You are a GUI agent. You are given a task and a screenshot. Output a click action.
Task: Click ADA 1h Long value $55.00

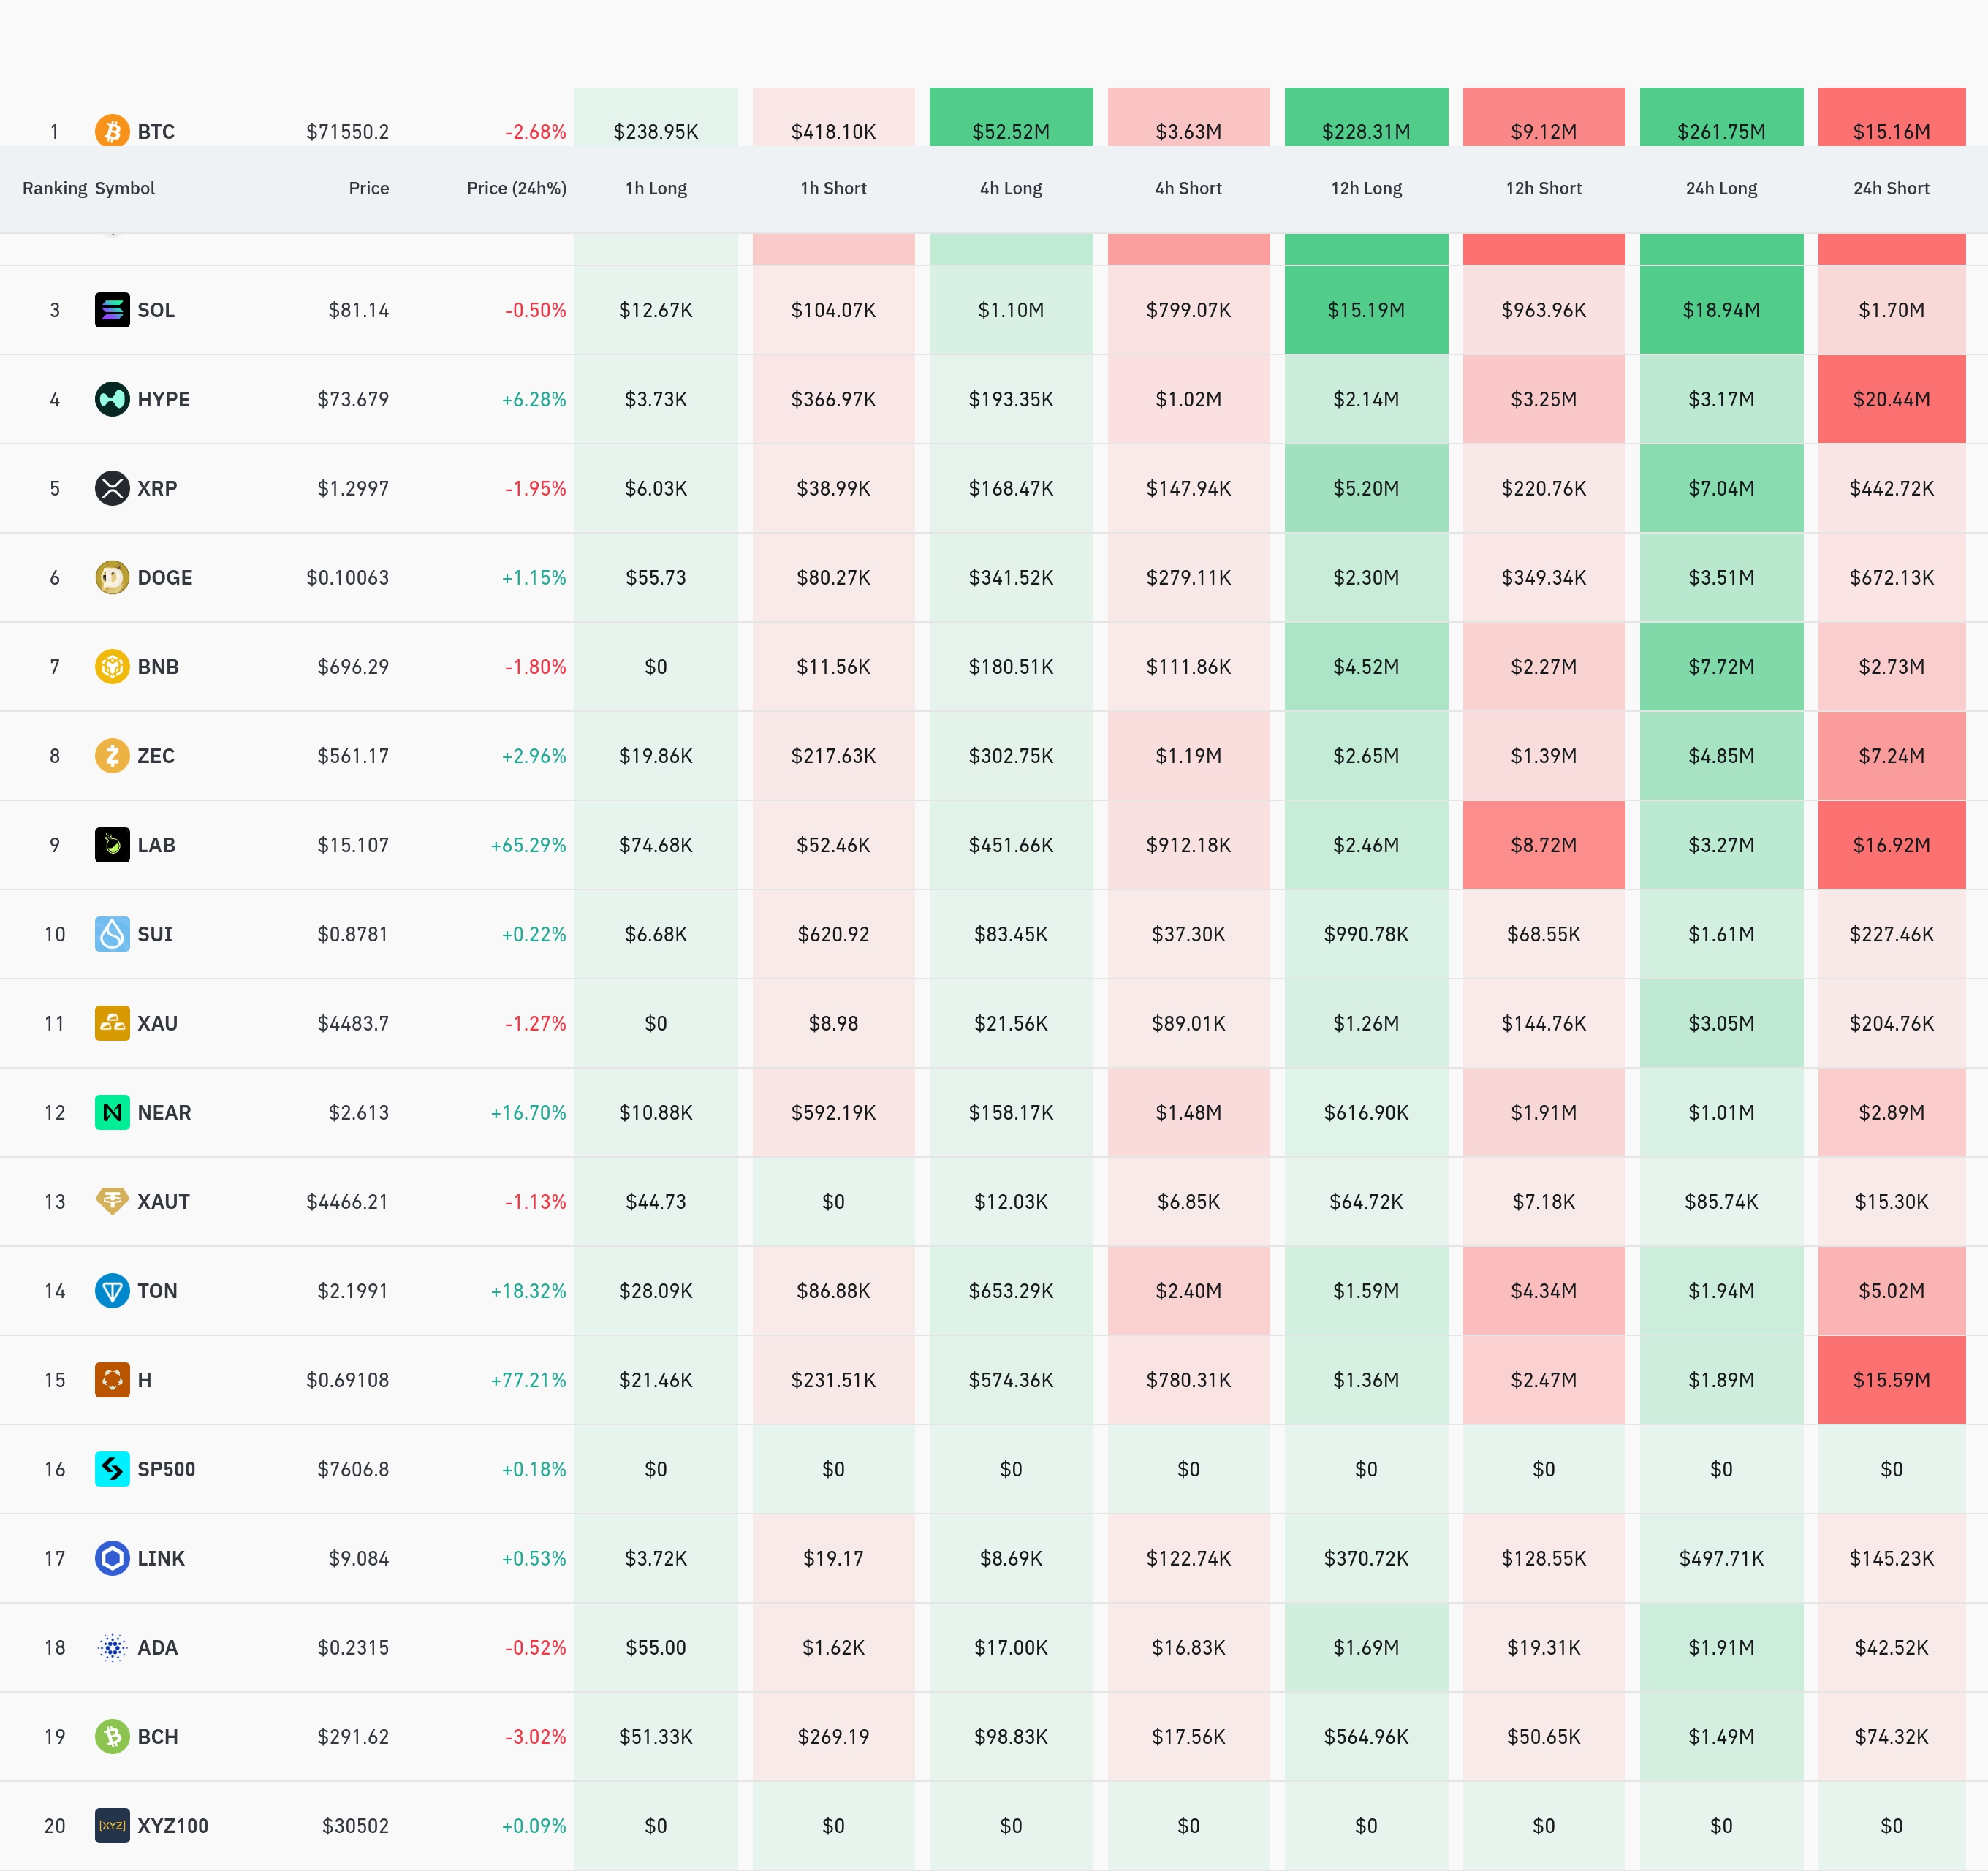pyautogui.click(x=656, y=1647)
